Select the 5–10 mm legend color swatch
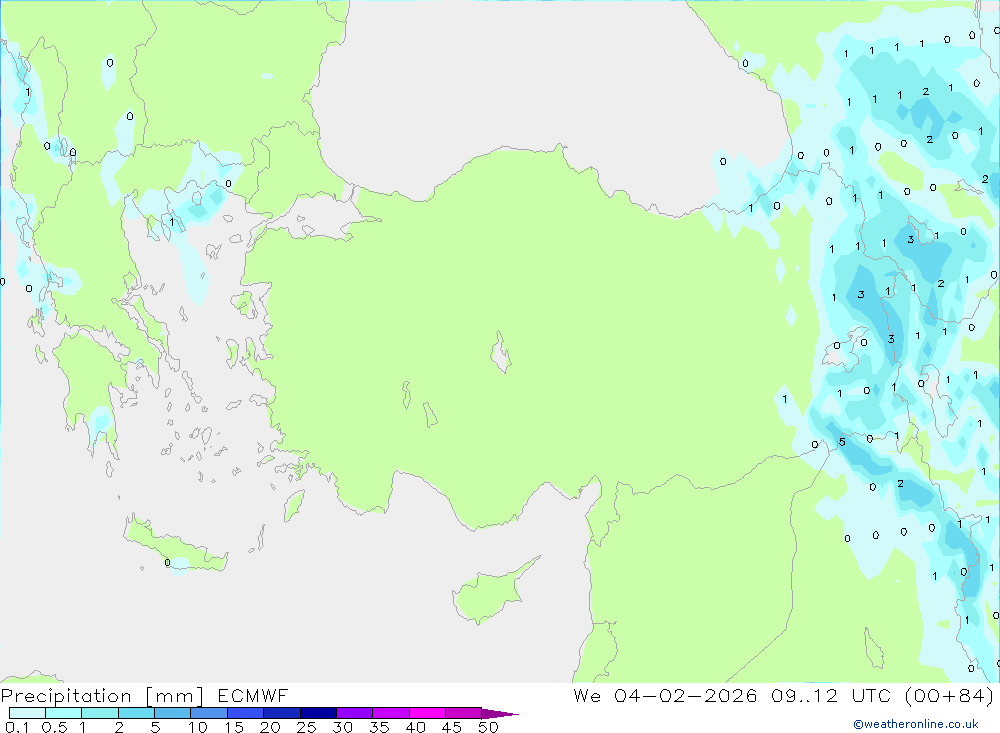 click(x=173, y=713)
